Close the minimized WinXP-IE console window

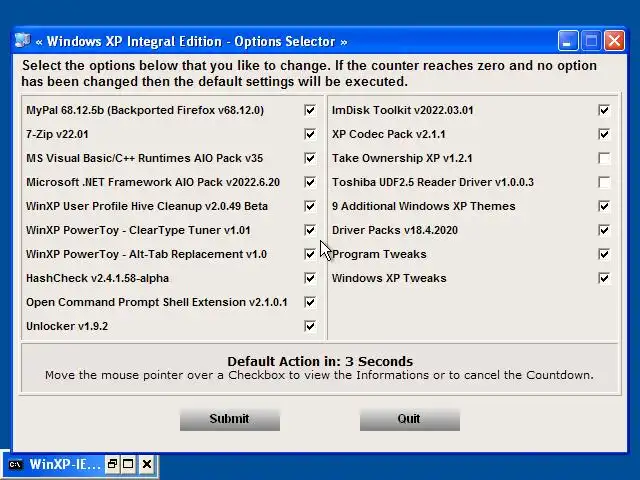pos(147,464)
